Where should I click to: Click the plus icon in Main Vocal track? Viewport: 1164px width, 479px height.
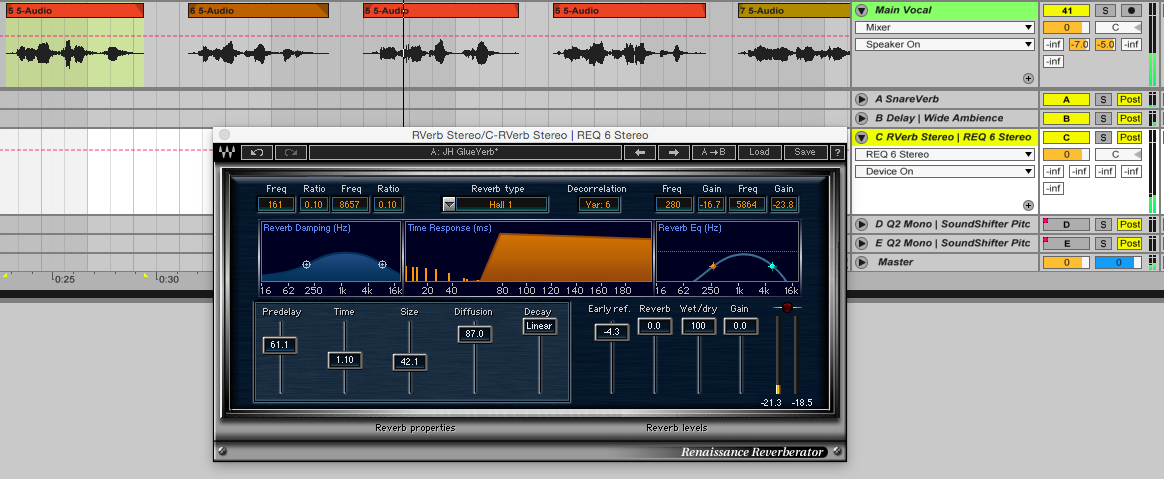[1028, 78]
